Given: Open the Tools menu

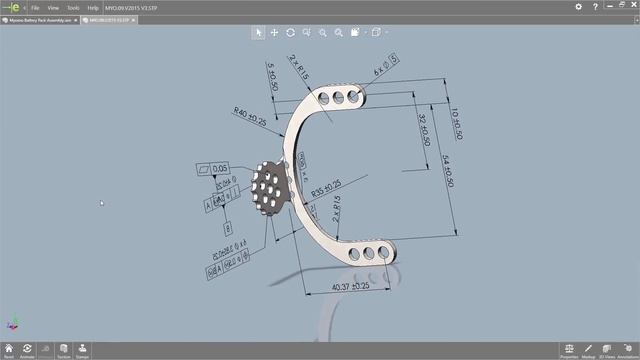Looking at the screenshot, I should (73, 8).
